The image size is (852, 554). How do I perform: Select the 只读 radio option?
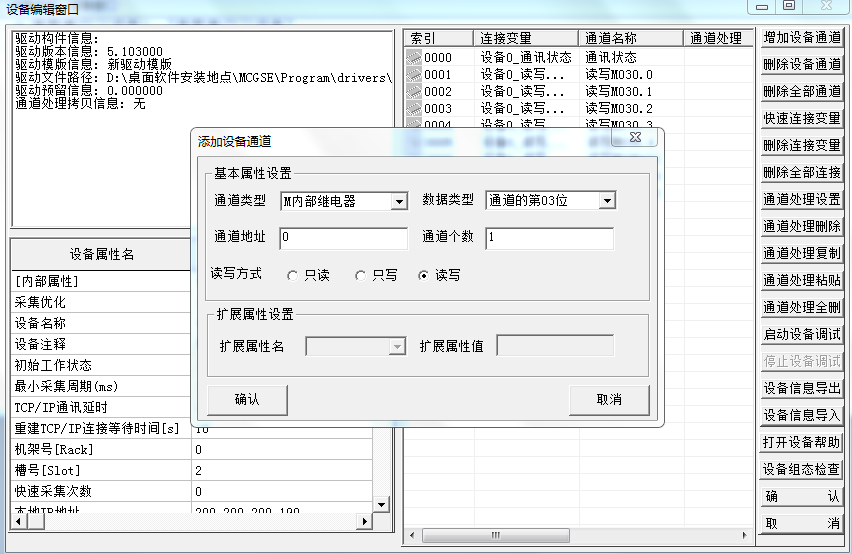293,276
